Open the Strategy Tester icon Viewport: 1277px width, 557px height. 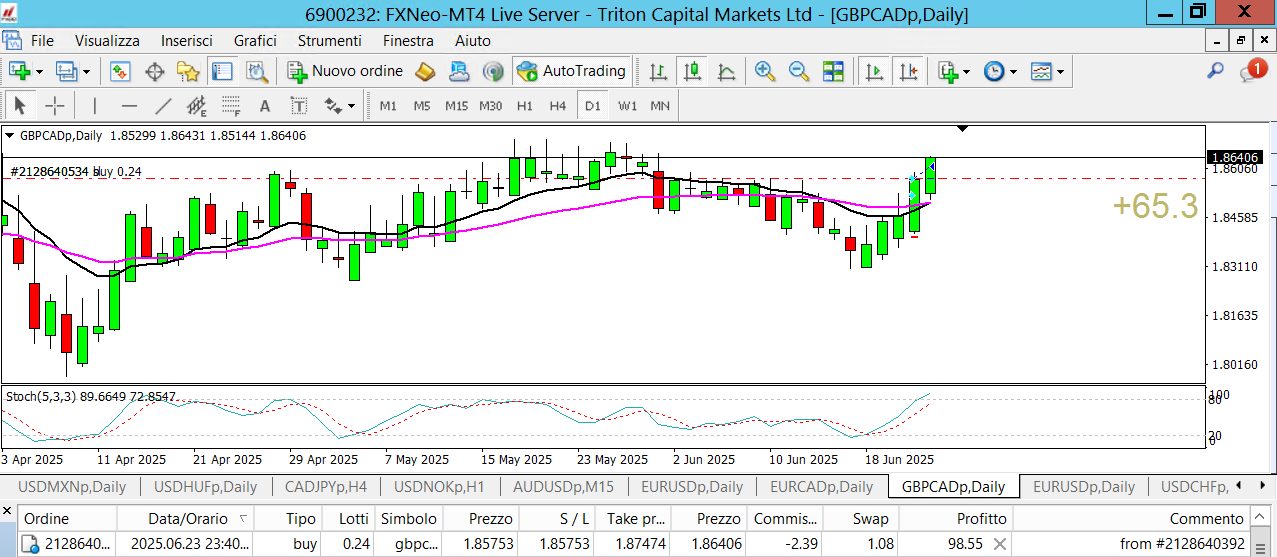point(257,71)
